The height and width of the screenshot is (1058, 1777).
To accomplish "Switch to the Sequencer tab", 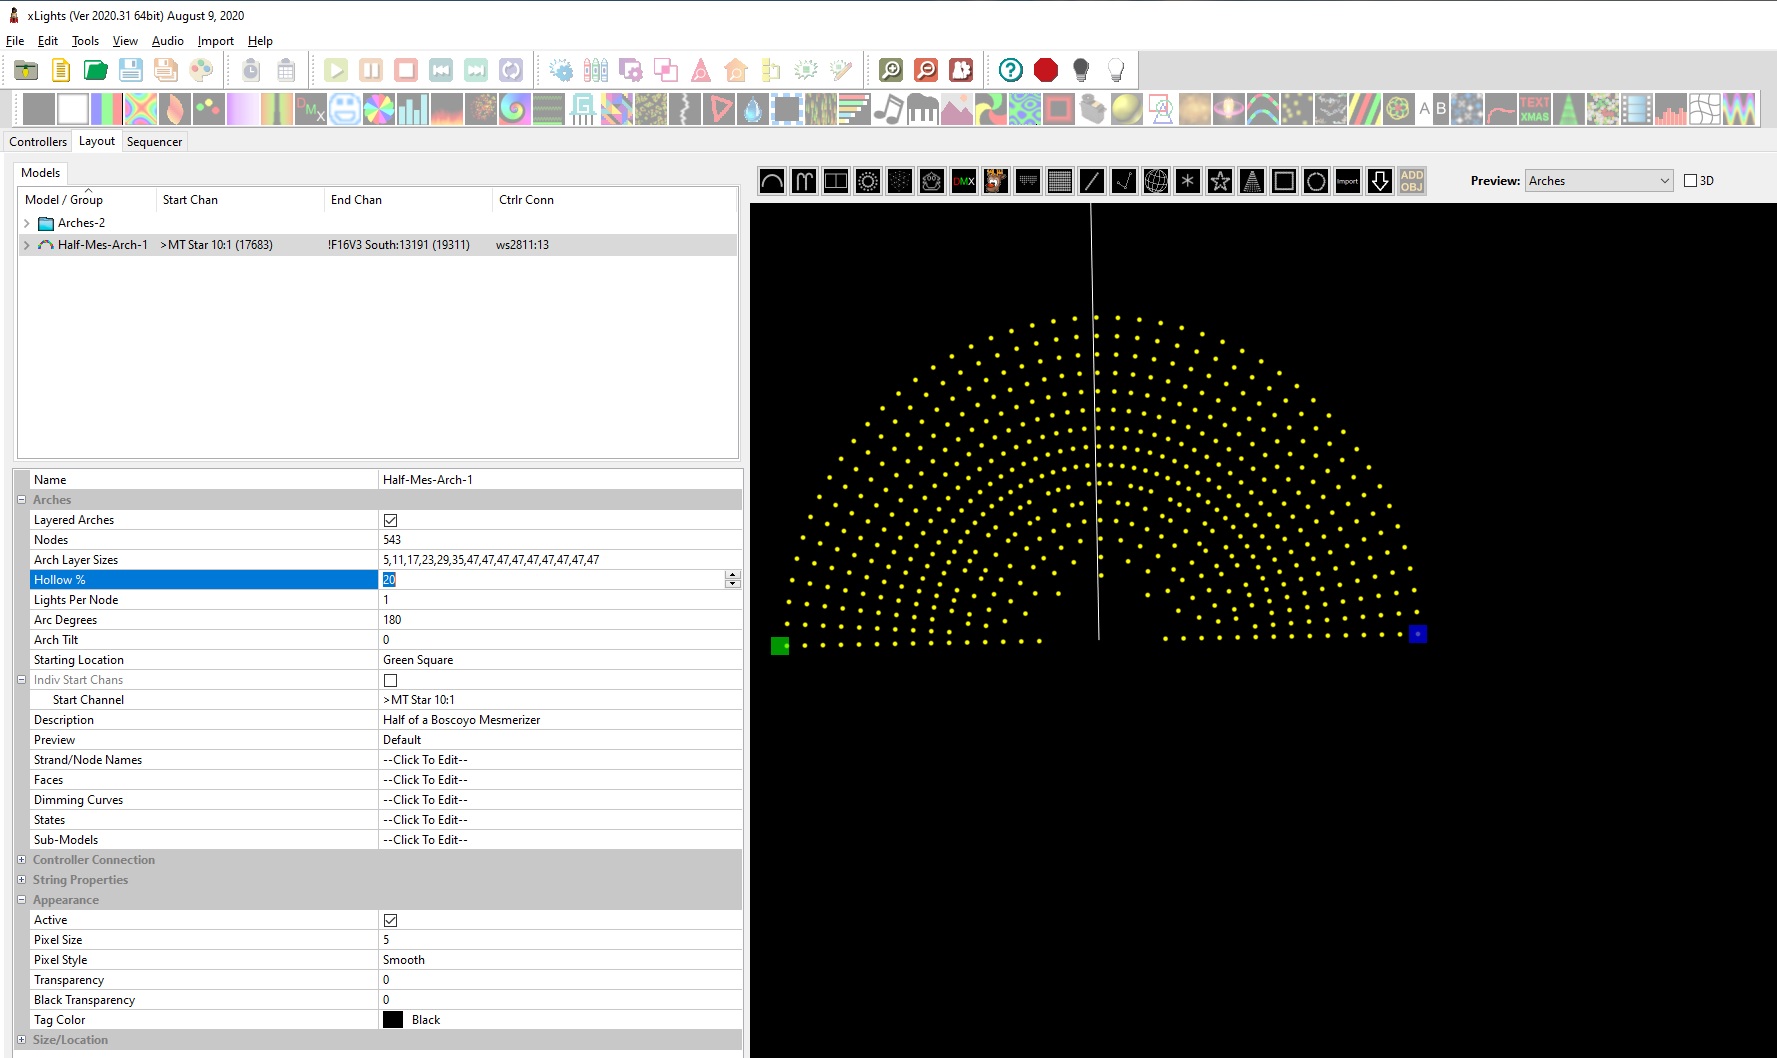I will point(154,141).
